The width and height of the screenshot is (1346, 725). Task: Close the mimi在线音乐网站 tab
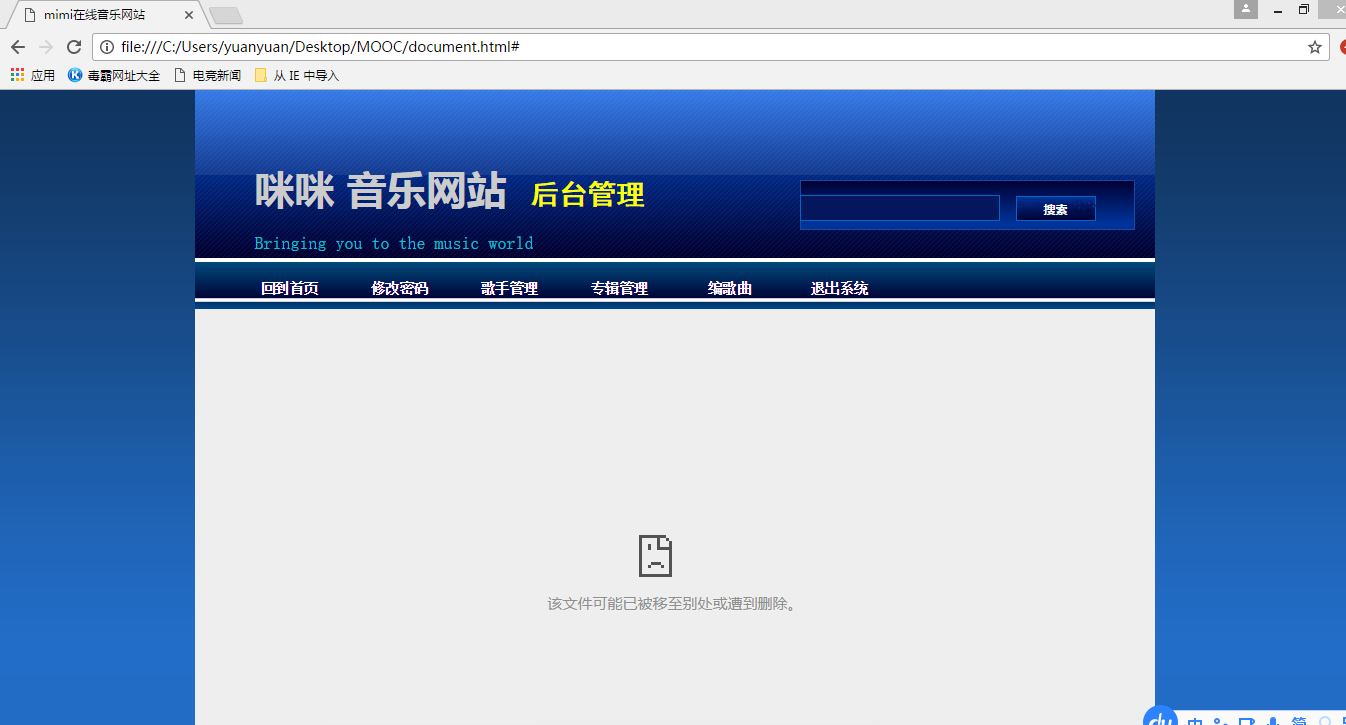pyautogui.click(x=189, y=15)
